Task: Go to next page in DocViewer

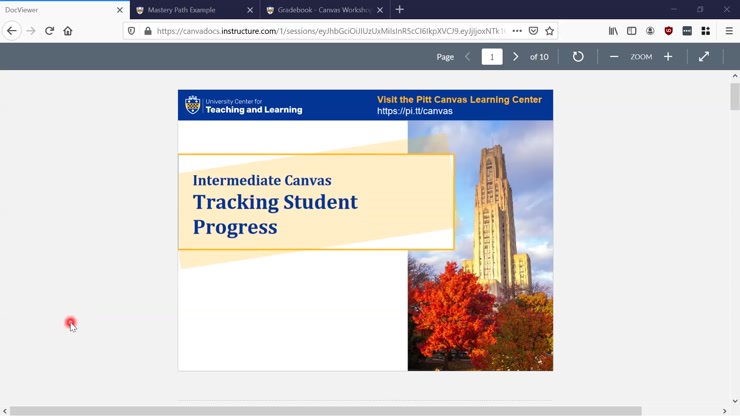Action: (515, 57)
